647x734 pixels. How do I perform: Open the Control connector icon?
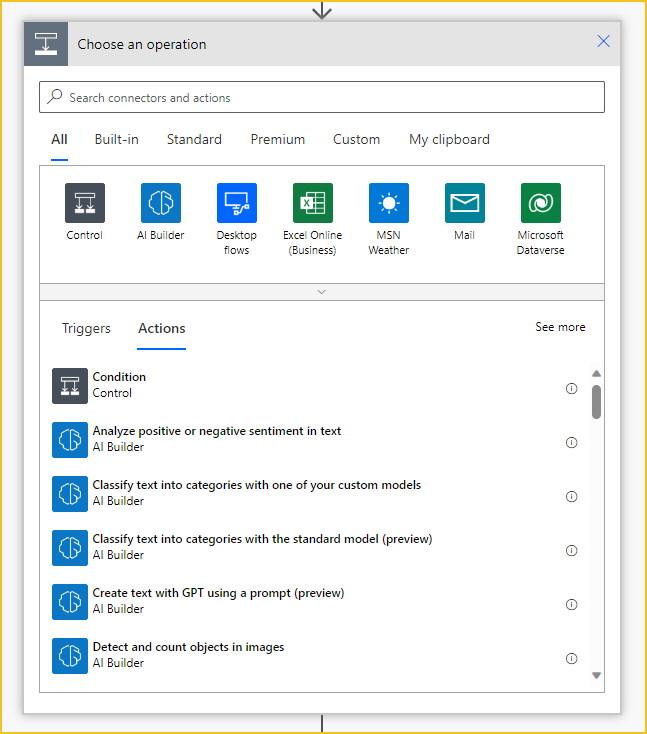[85, 203]
